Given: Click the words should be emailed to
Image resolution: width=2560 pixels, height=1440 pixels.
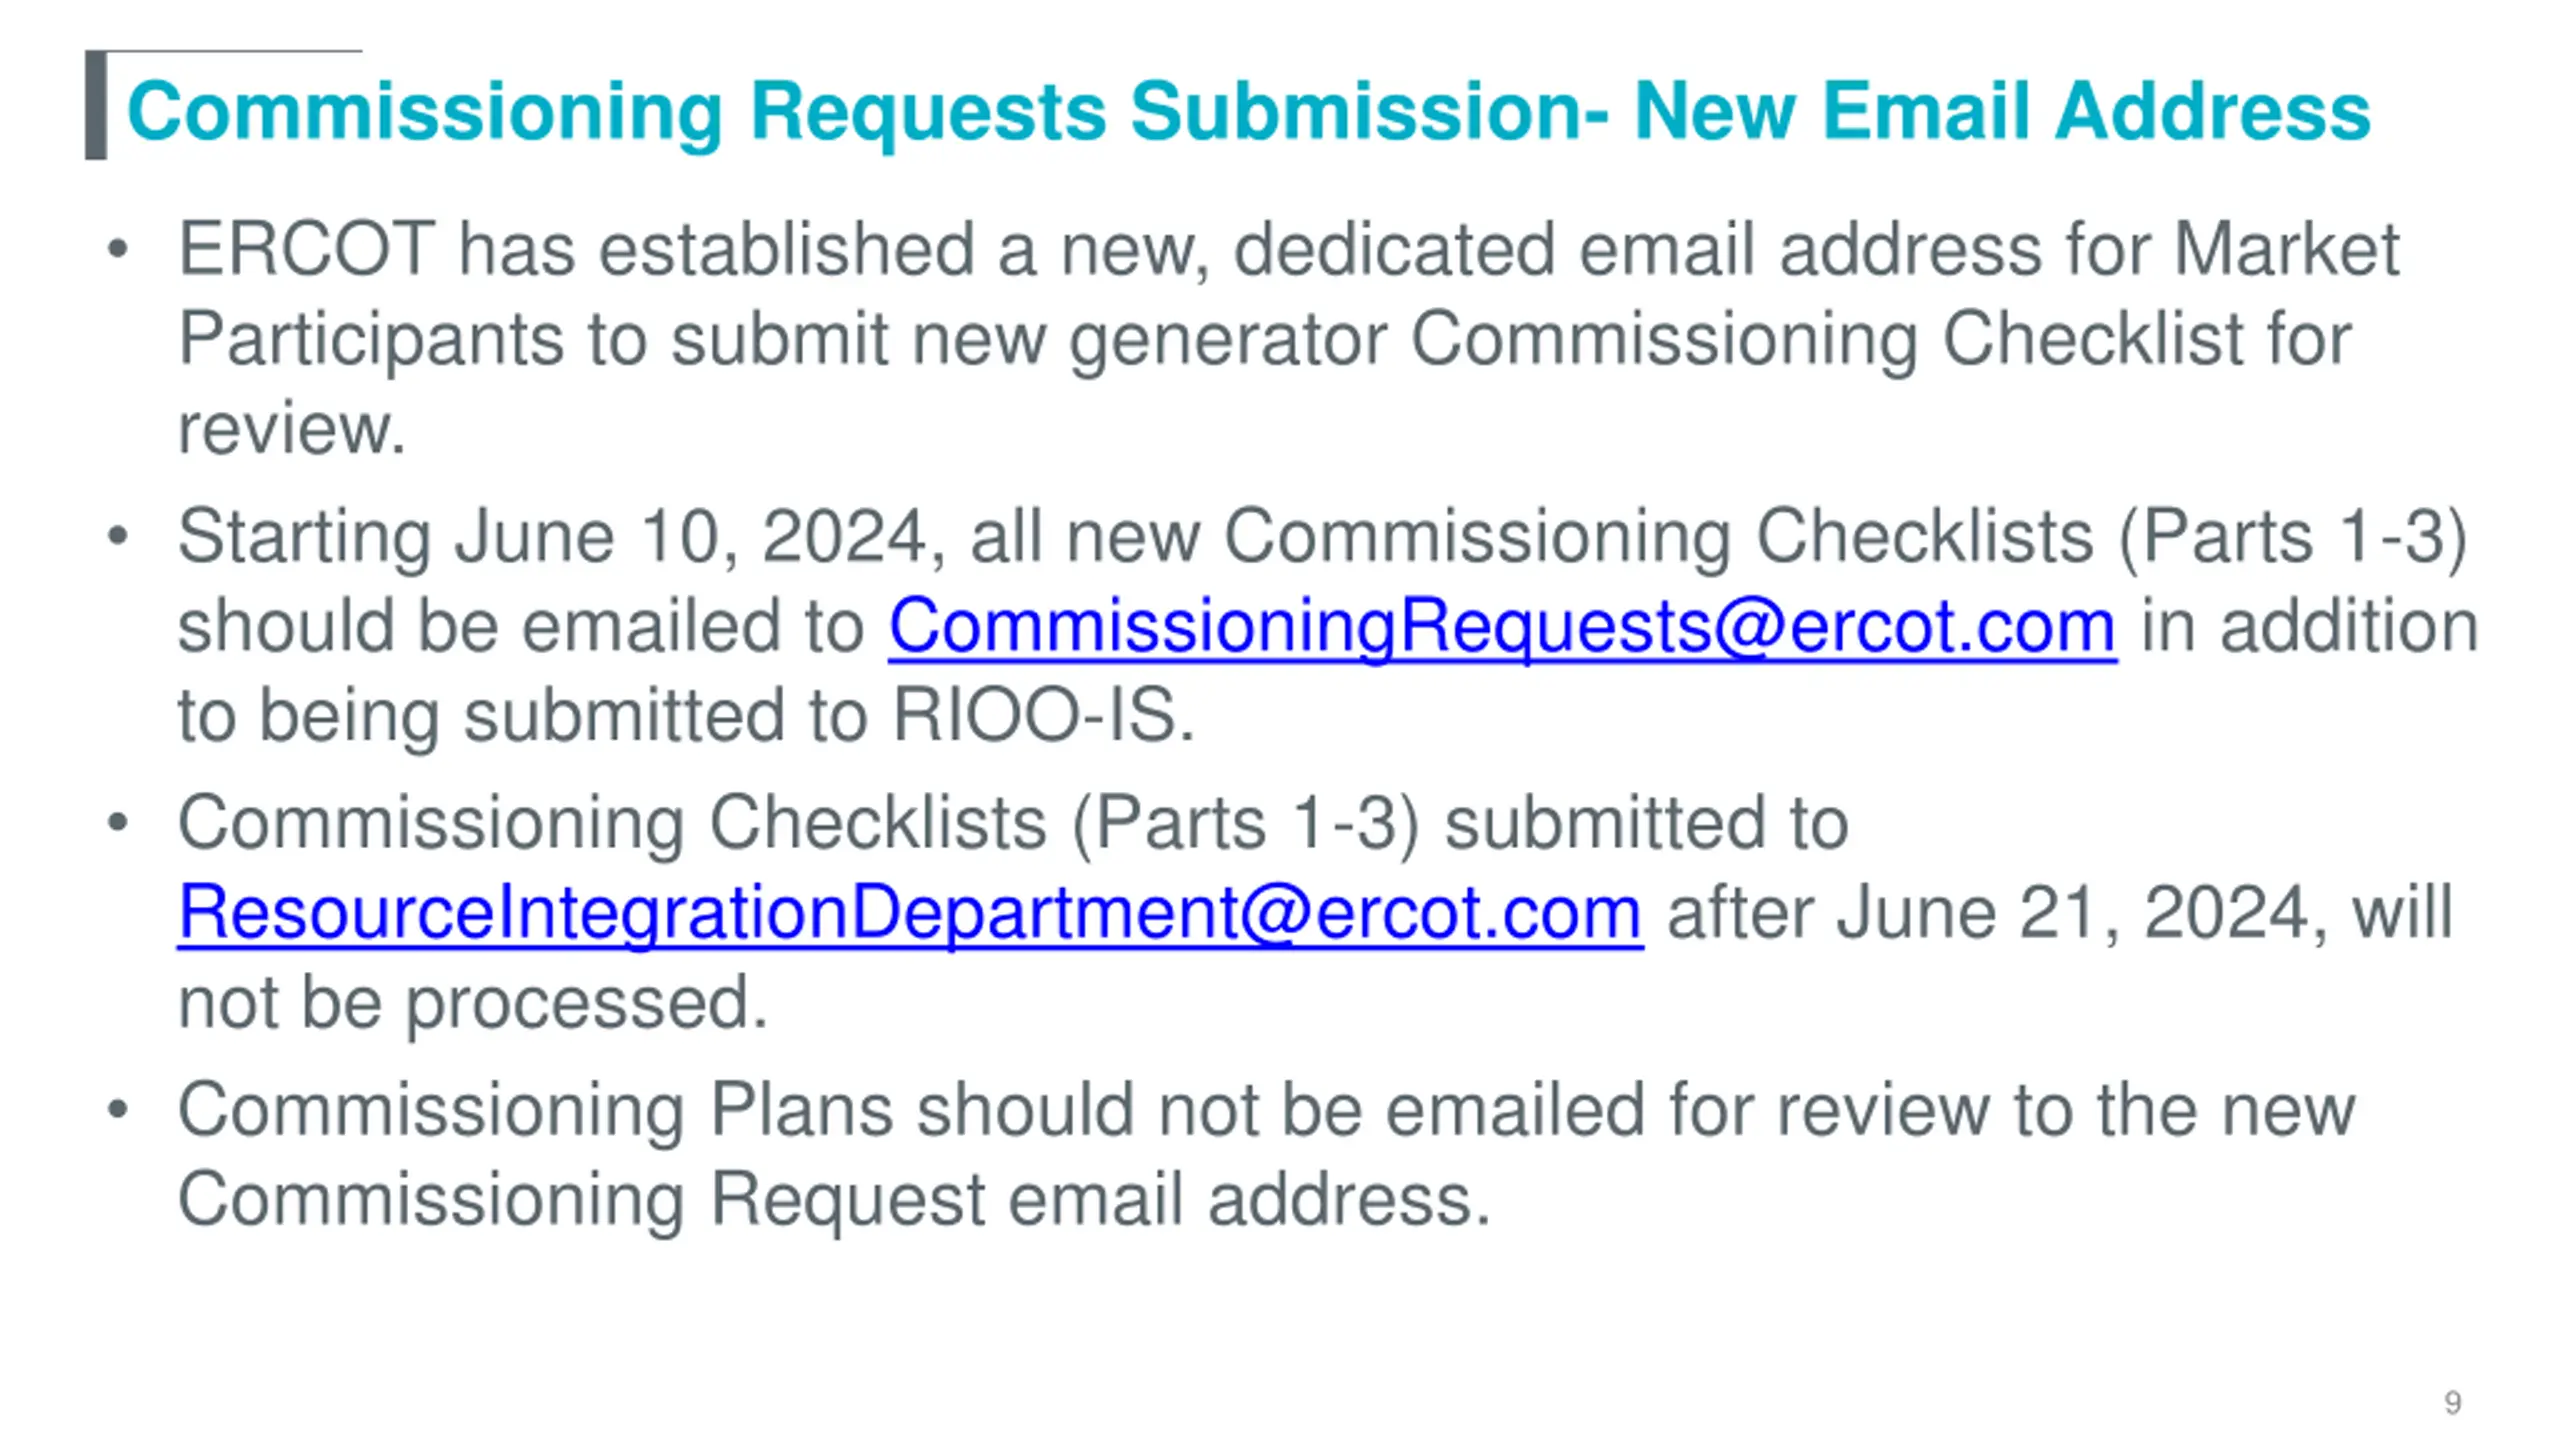Looking at the screenshot, I should [520, 627].
